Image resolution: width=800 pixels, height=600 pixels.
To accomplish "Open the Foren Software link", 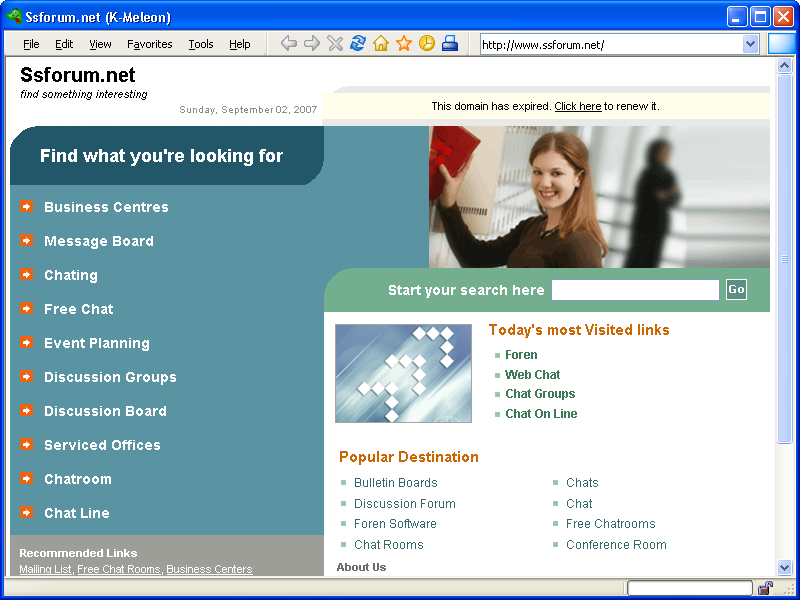I will (x=395, y=524).
